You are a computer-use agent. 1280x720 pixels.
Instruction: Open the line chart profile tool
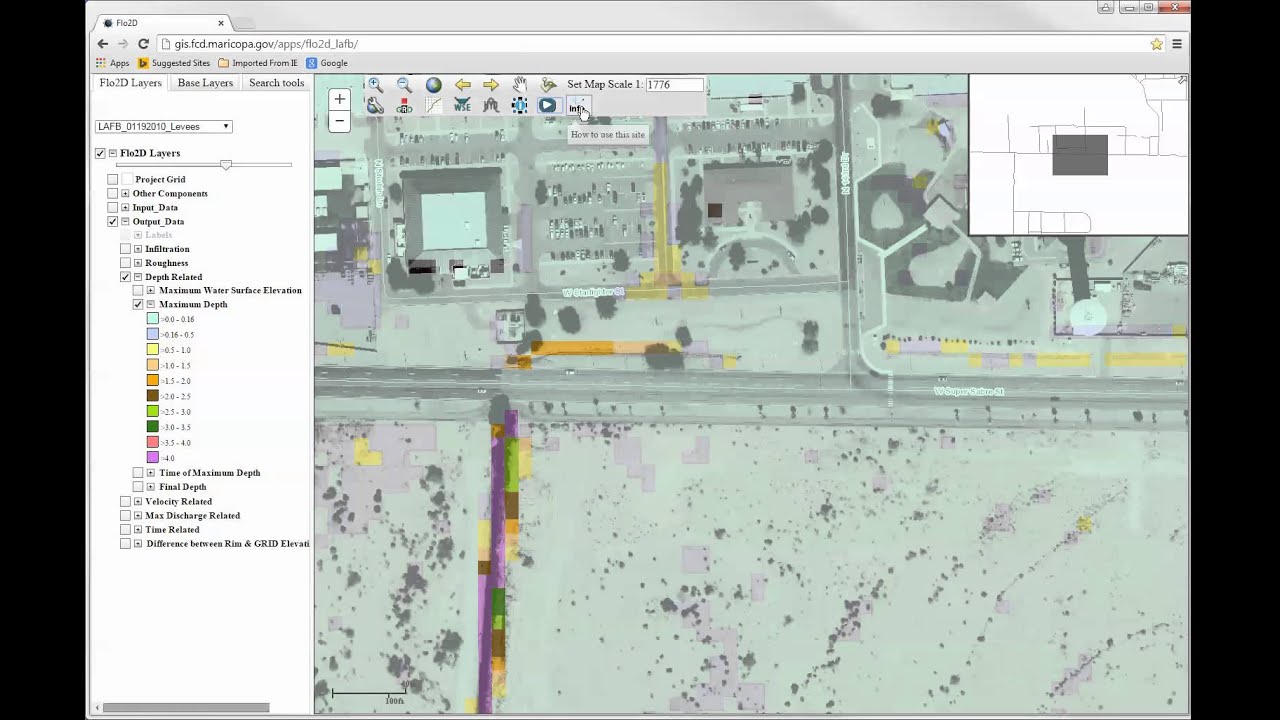click(433, 105)
